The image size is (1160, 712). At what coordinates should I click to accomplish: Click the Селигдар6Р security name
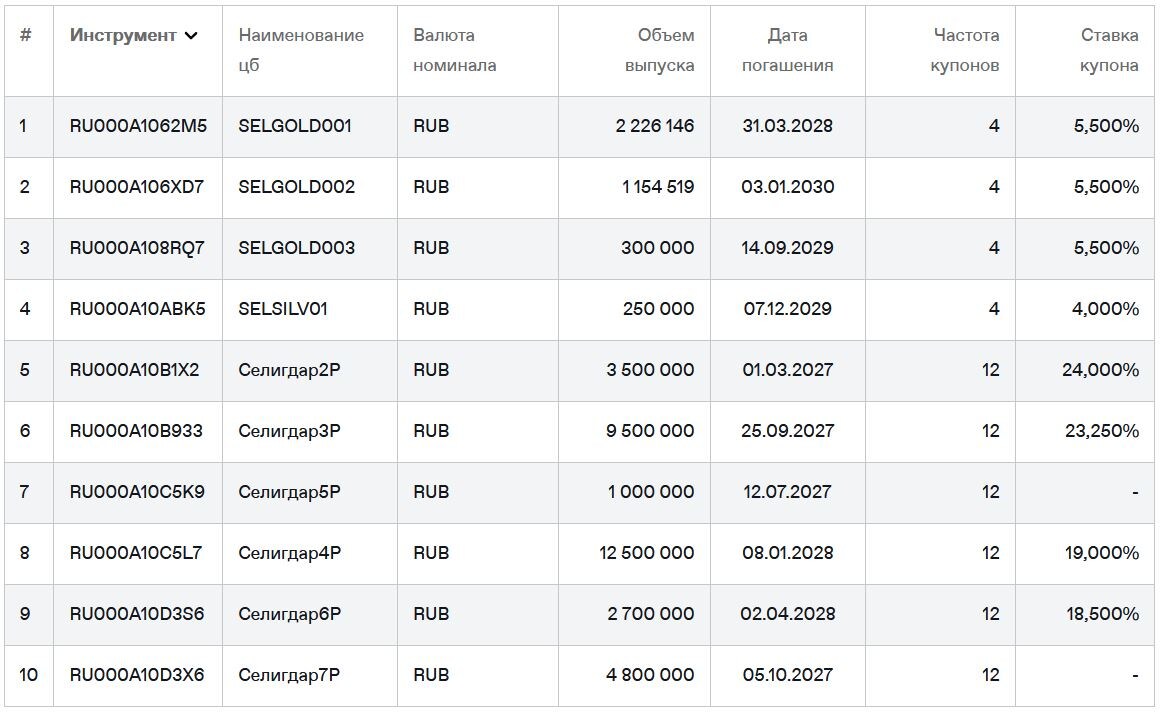click(x=290, y=614)
